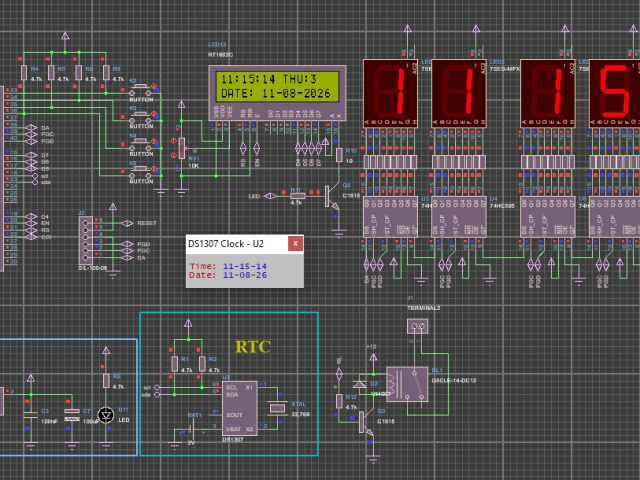Image resolution: width=640 pixels, height=480 pixels.
Task: Toggle the red latch circle on button K4
Action: pos(154,141)
